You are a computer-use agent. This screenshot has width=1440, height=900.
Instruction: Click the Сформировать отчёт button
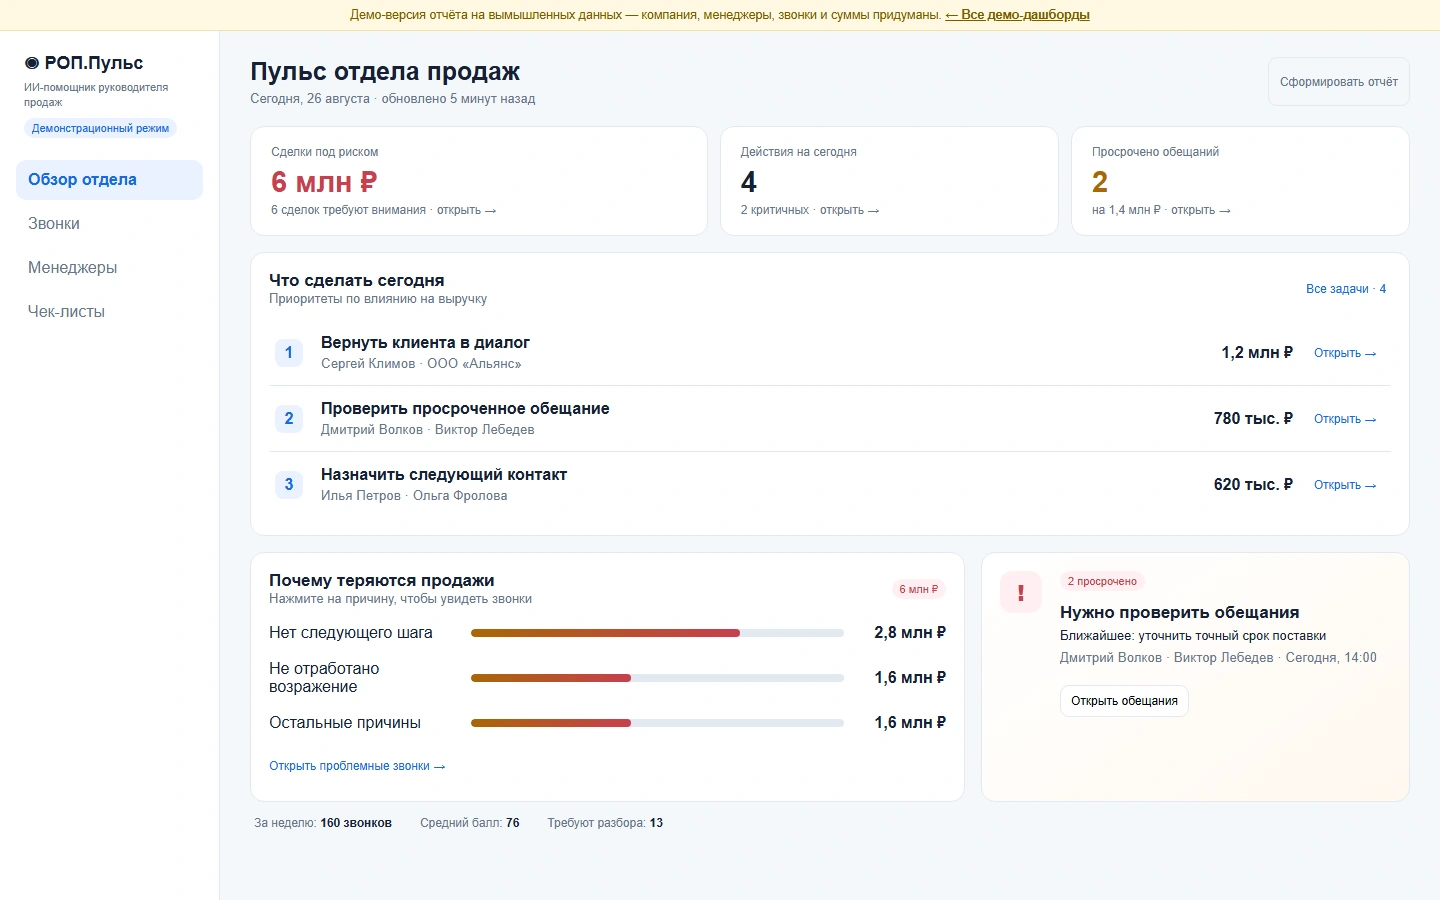point(1339,82)
